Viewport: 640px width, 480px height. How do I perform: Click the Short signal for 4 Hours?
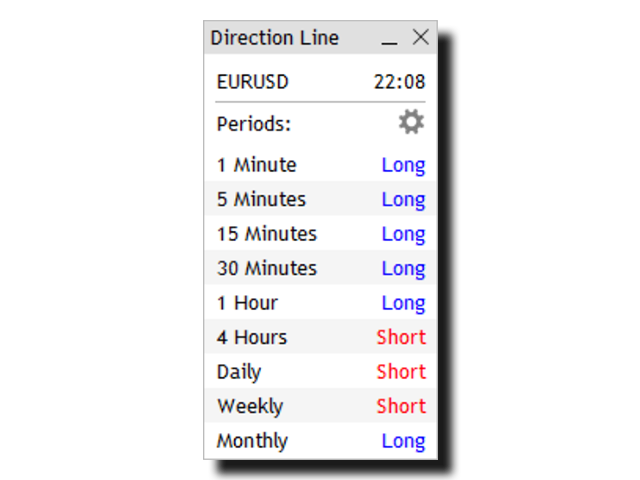[401, 337]
